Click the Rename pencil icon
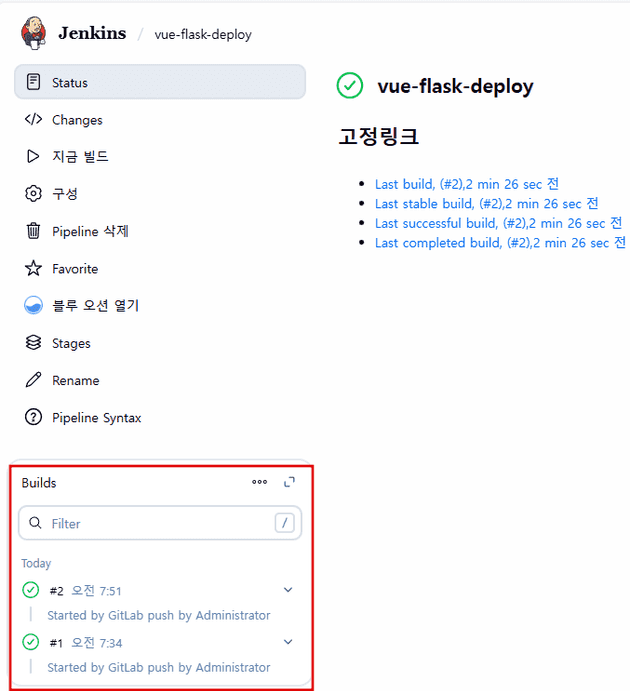630x691 pixels. [33, 380]
